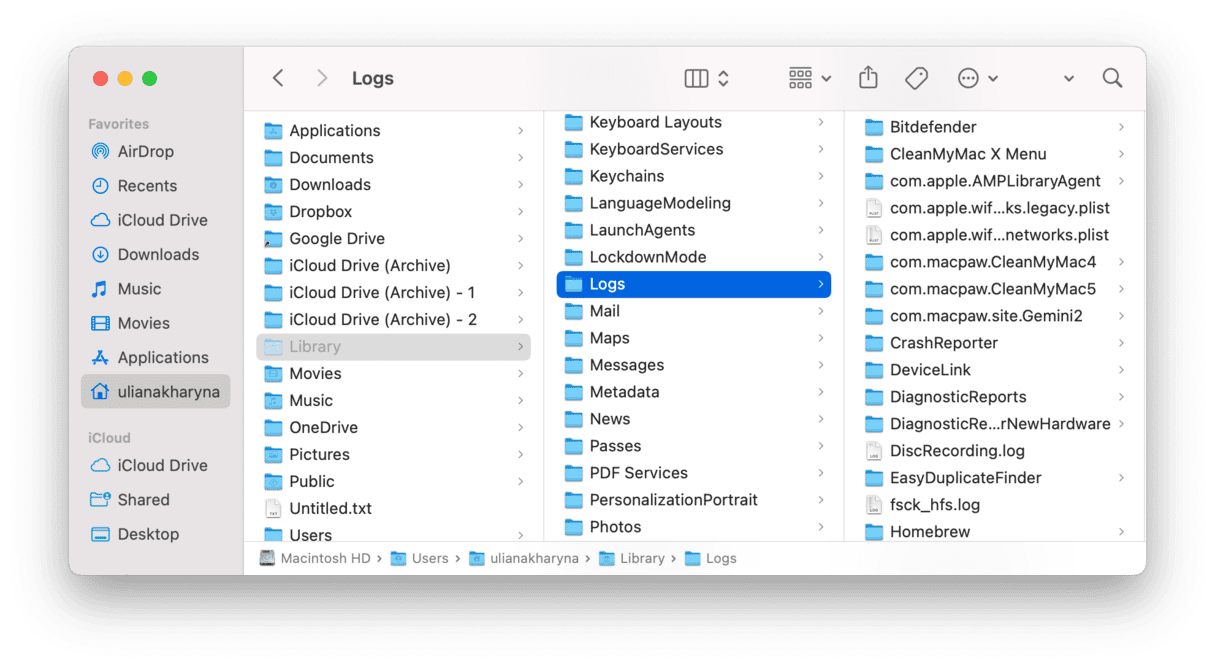Select the CleanMyMac X Menu folder
The width and height of the screenshot is (1215, 666).
[x=994, y=154]
